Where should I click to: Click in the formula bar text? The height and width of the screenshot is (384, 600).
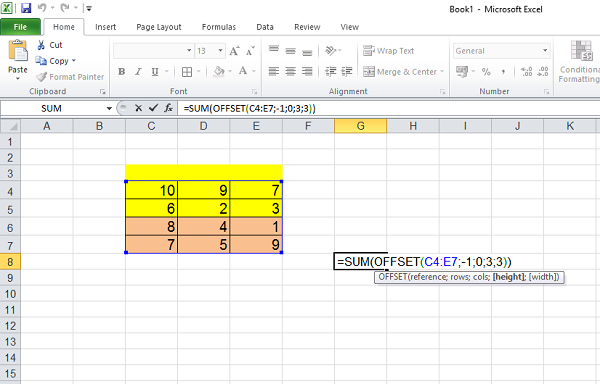pos(249,109)
